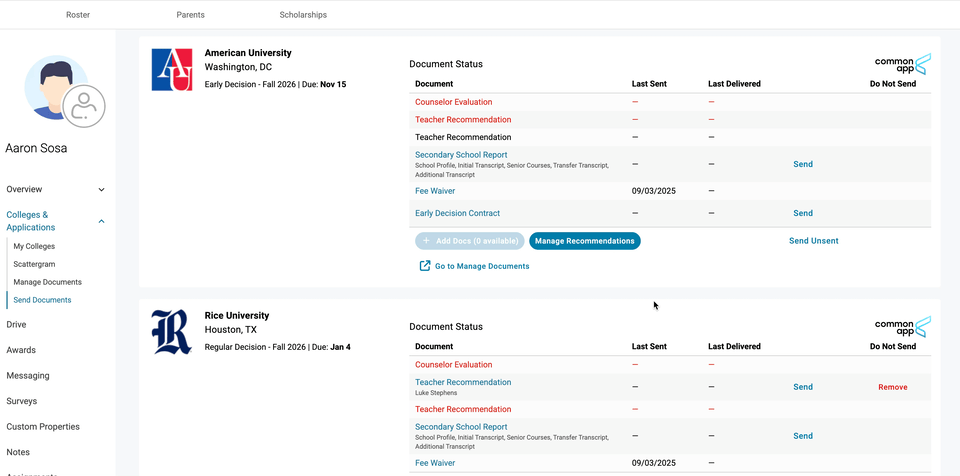Send American University's Secondary School Report
Image resolution: width=960 pixels, height=476 pixels.
pos(803,164)
